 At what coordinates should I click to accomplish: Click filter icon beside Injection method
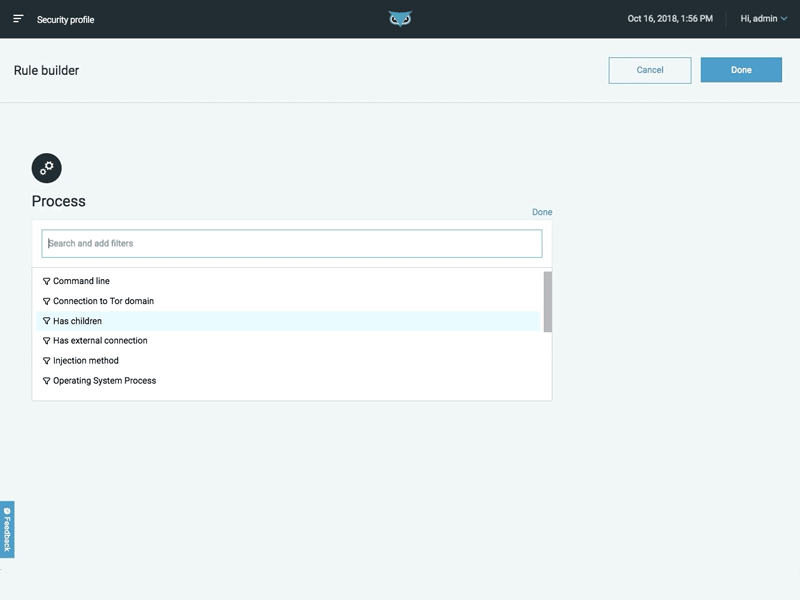(46, 361)
